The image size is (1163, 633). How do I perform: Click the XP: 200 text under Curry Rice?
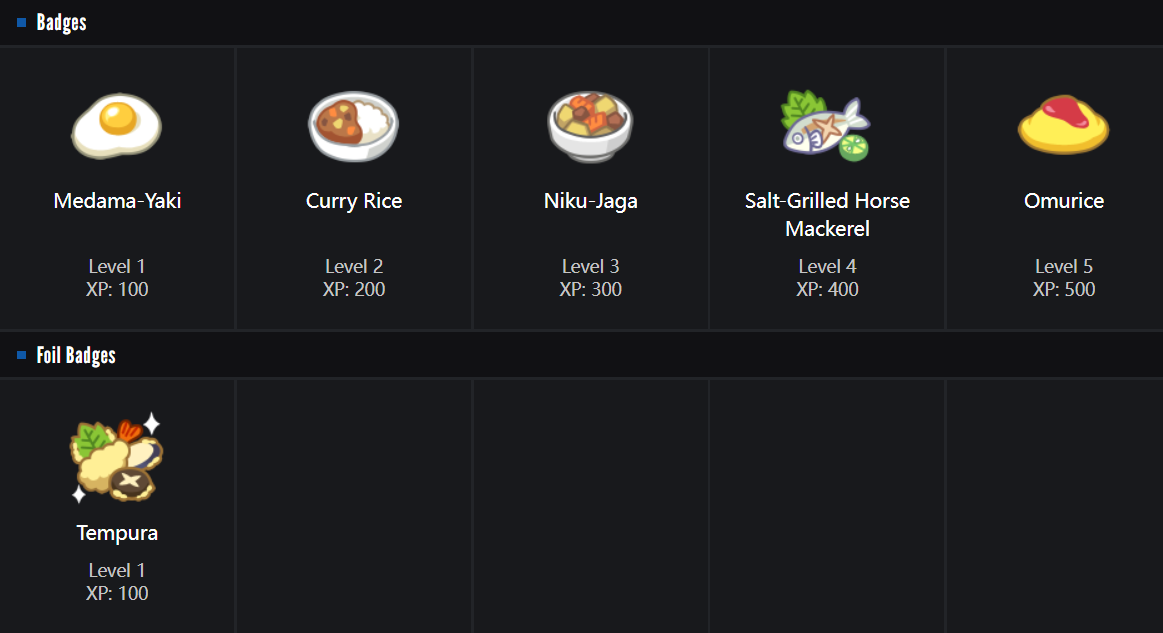[354, 290]
